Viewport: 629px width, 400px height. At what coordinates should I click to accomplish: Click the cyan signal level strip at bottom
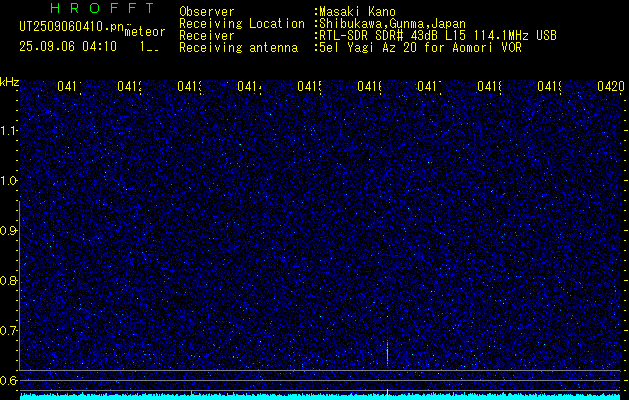[320, 397]
